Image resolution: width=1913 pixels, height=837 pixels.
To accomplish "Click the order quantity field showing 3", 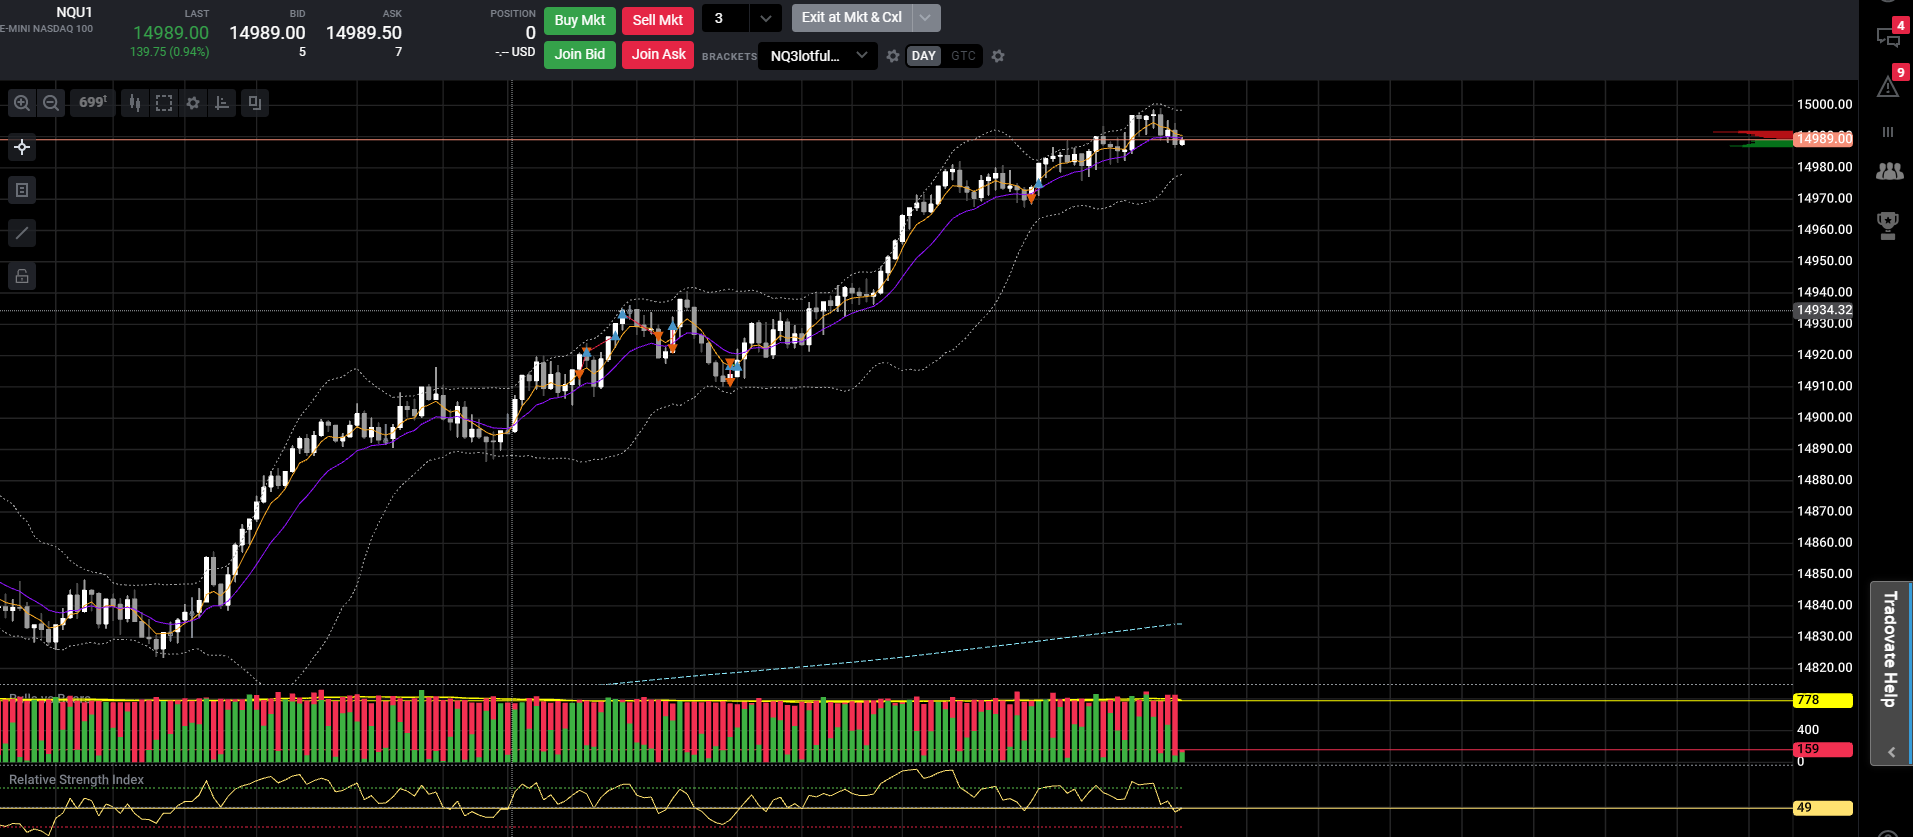I will click(x=726, y=18).
